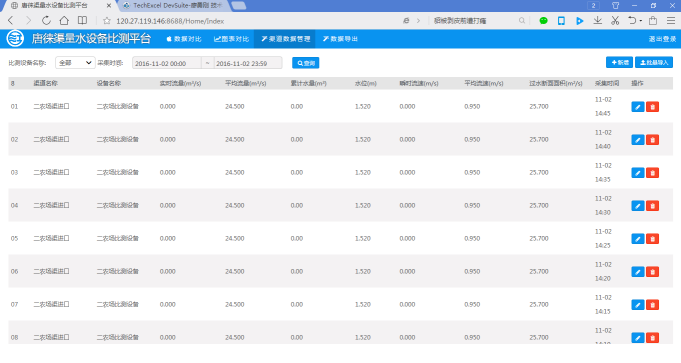Viewport: 681px width, 363px height.
Task: Click the 水位(m) column header
Action: [366, 83]
